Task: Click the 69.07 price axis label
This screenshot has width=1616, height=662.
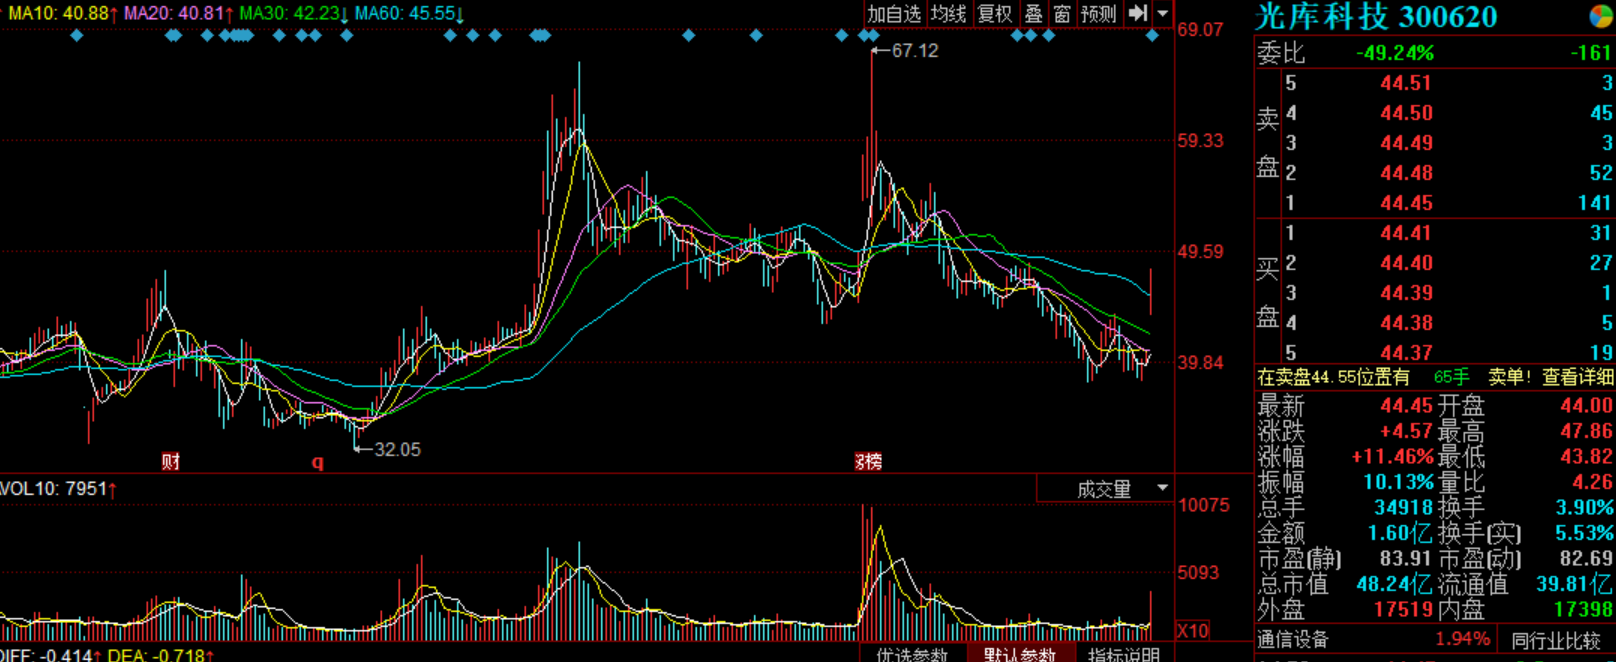Action: coord(1200,30)
